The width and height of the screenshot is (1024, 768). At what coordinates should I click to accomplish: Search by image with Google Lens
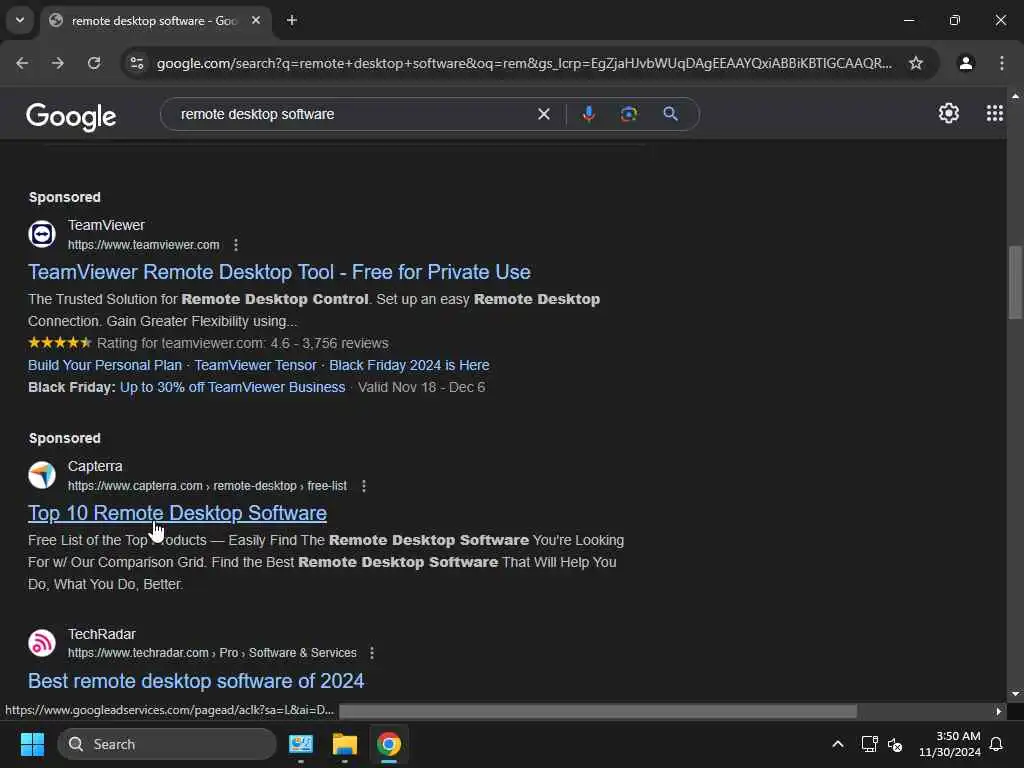point(629,114)
